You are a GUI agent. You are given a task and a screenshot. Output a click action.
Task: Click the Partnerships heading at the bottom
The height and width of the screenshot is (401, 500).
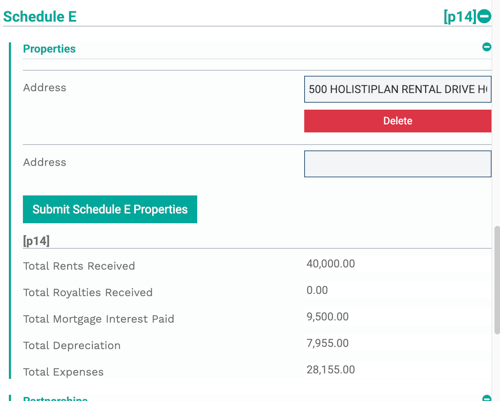point(55,398)
